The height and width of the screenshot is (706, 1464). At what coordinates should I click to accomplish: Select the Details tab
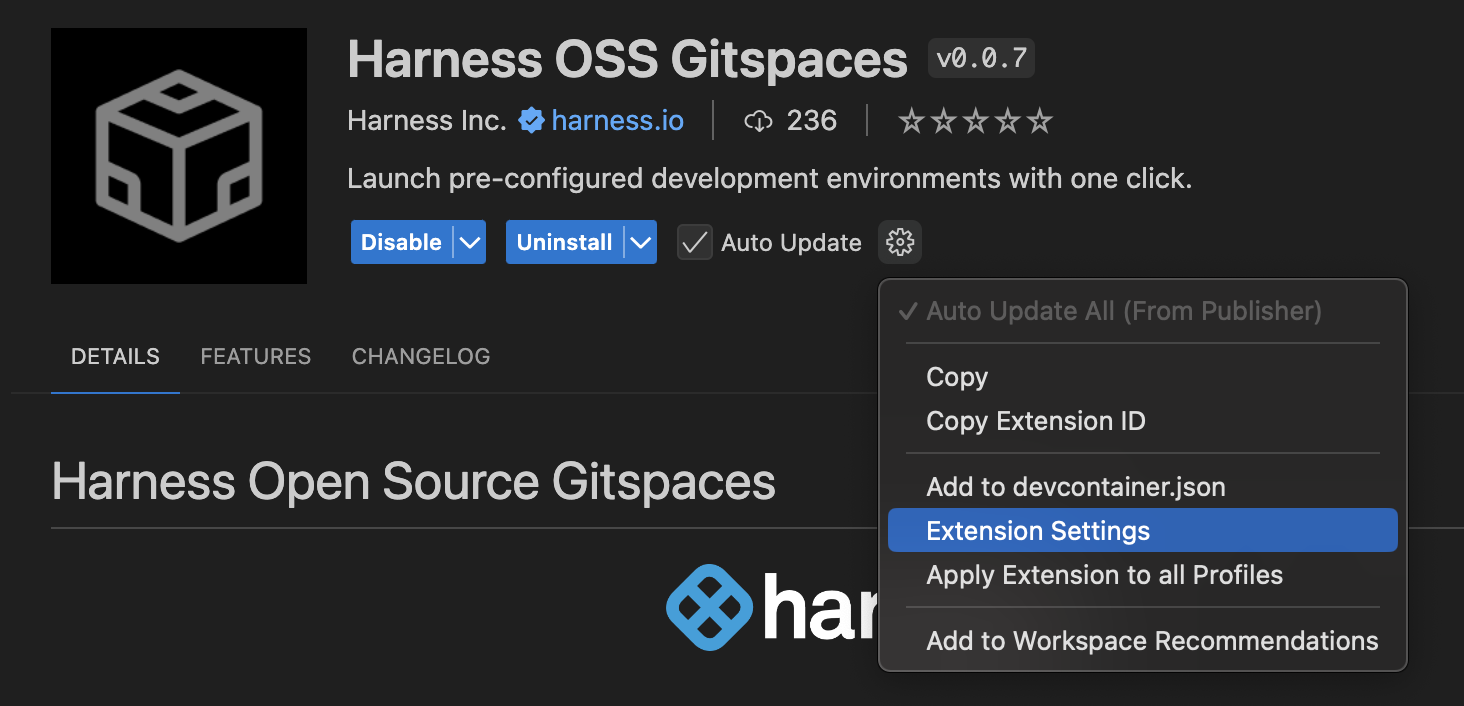click(115, 356)
